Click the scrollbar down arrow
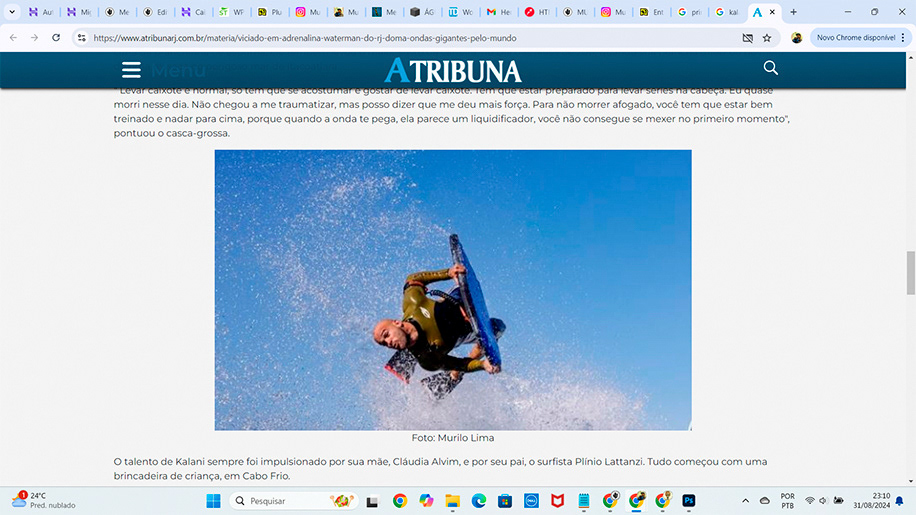916x515 pixels. coord(910,481)
